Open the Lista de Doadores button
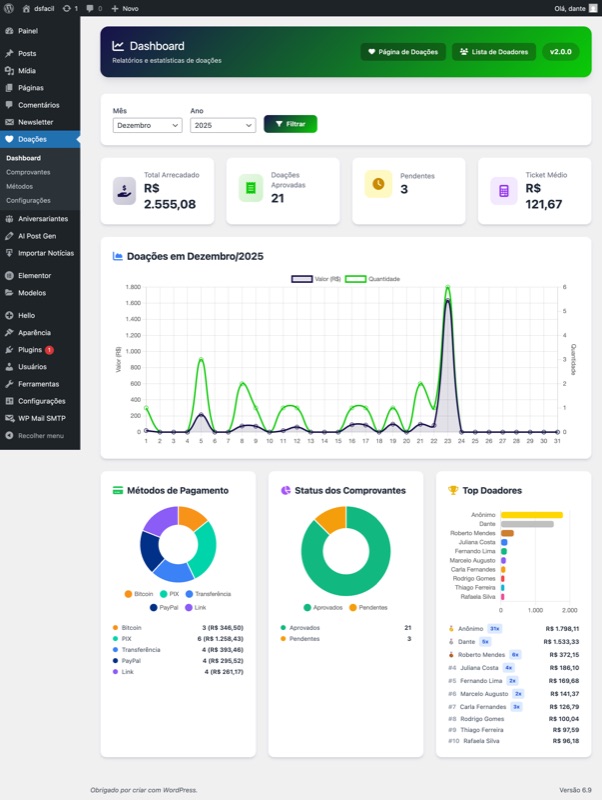Screen dimensions: 602x800 (x=493, y=51)
